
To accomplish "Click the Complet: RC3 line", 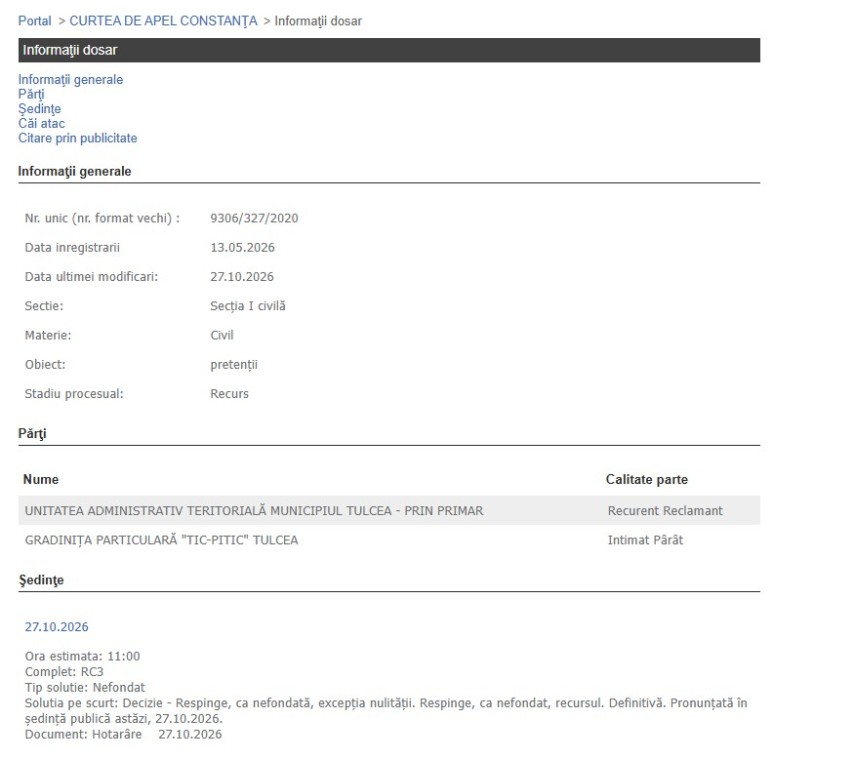I will pyautogui.click(x=64, y=672).
